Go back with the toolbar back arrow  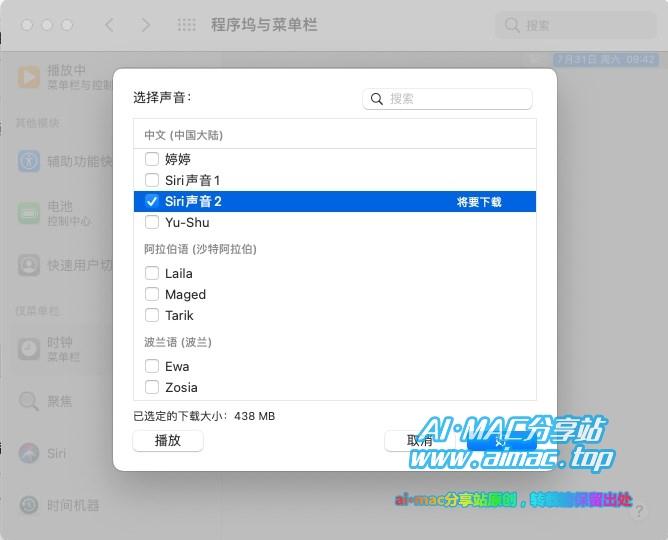pos(109,25)
